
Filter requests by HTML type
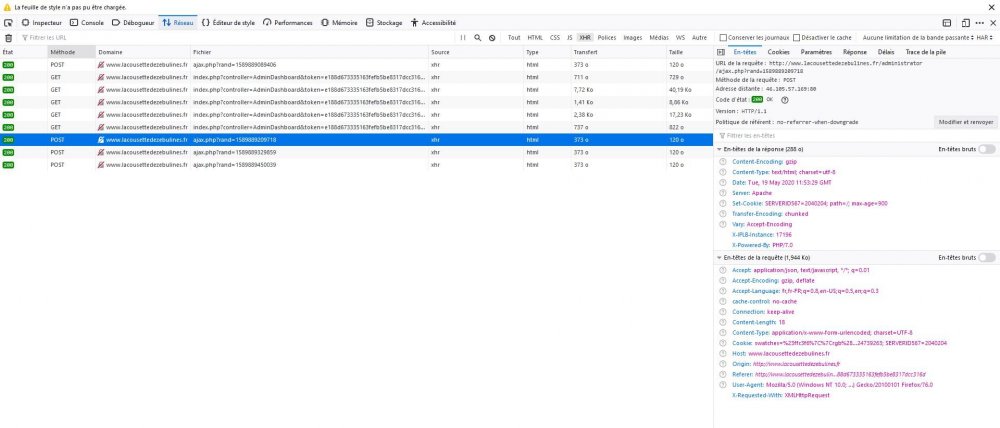click(x=535, y=38)
